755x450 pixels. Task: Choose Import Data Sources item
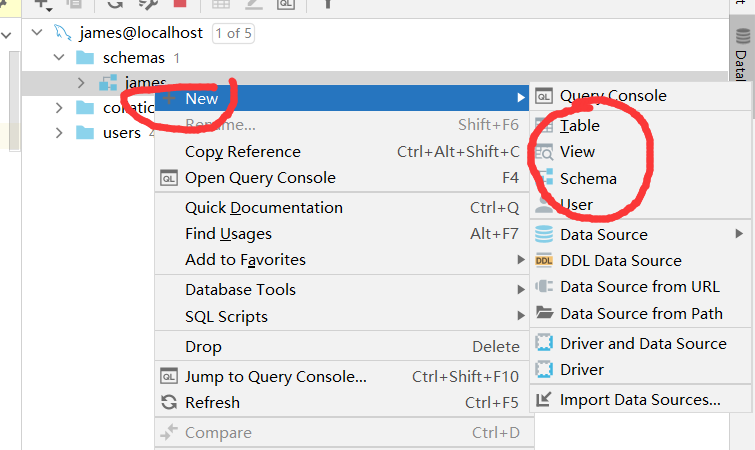(640, 399)
